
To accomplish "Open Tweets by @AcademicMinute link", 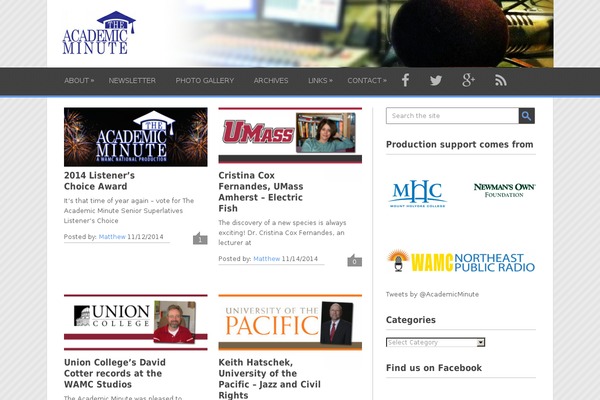I will (x=432, y=294).
